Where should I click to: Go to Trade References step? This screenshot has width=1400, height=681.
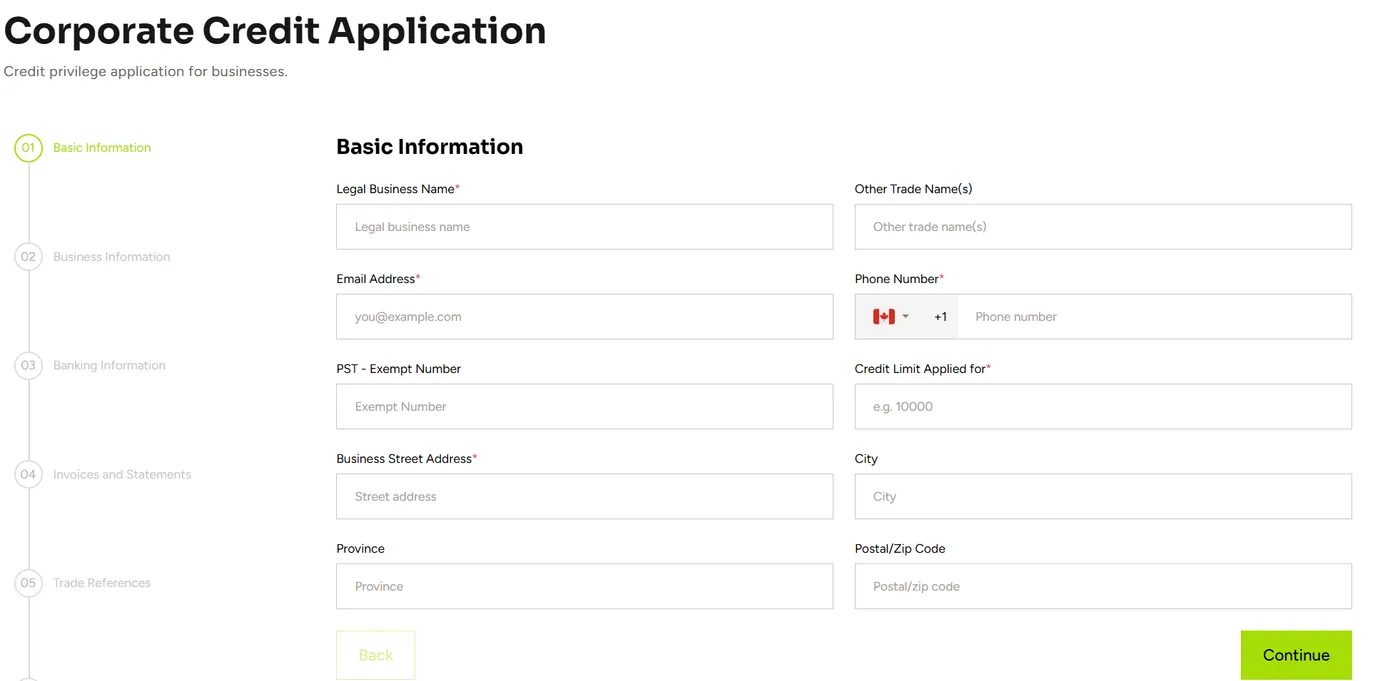102,583
